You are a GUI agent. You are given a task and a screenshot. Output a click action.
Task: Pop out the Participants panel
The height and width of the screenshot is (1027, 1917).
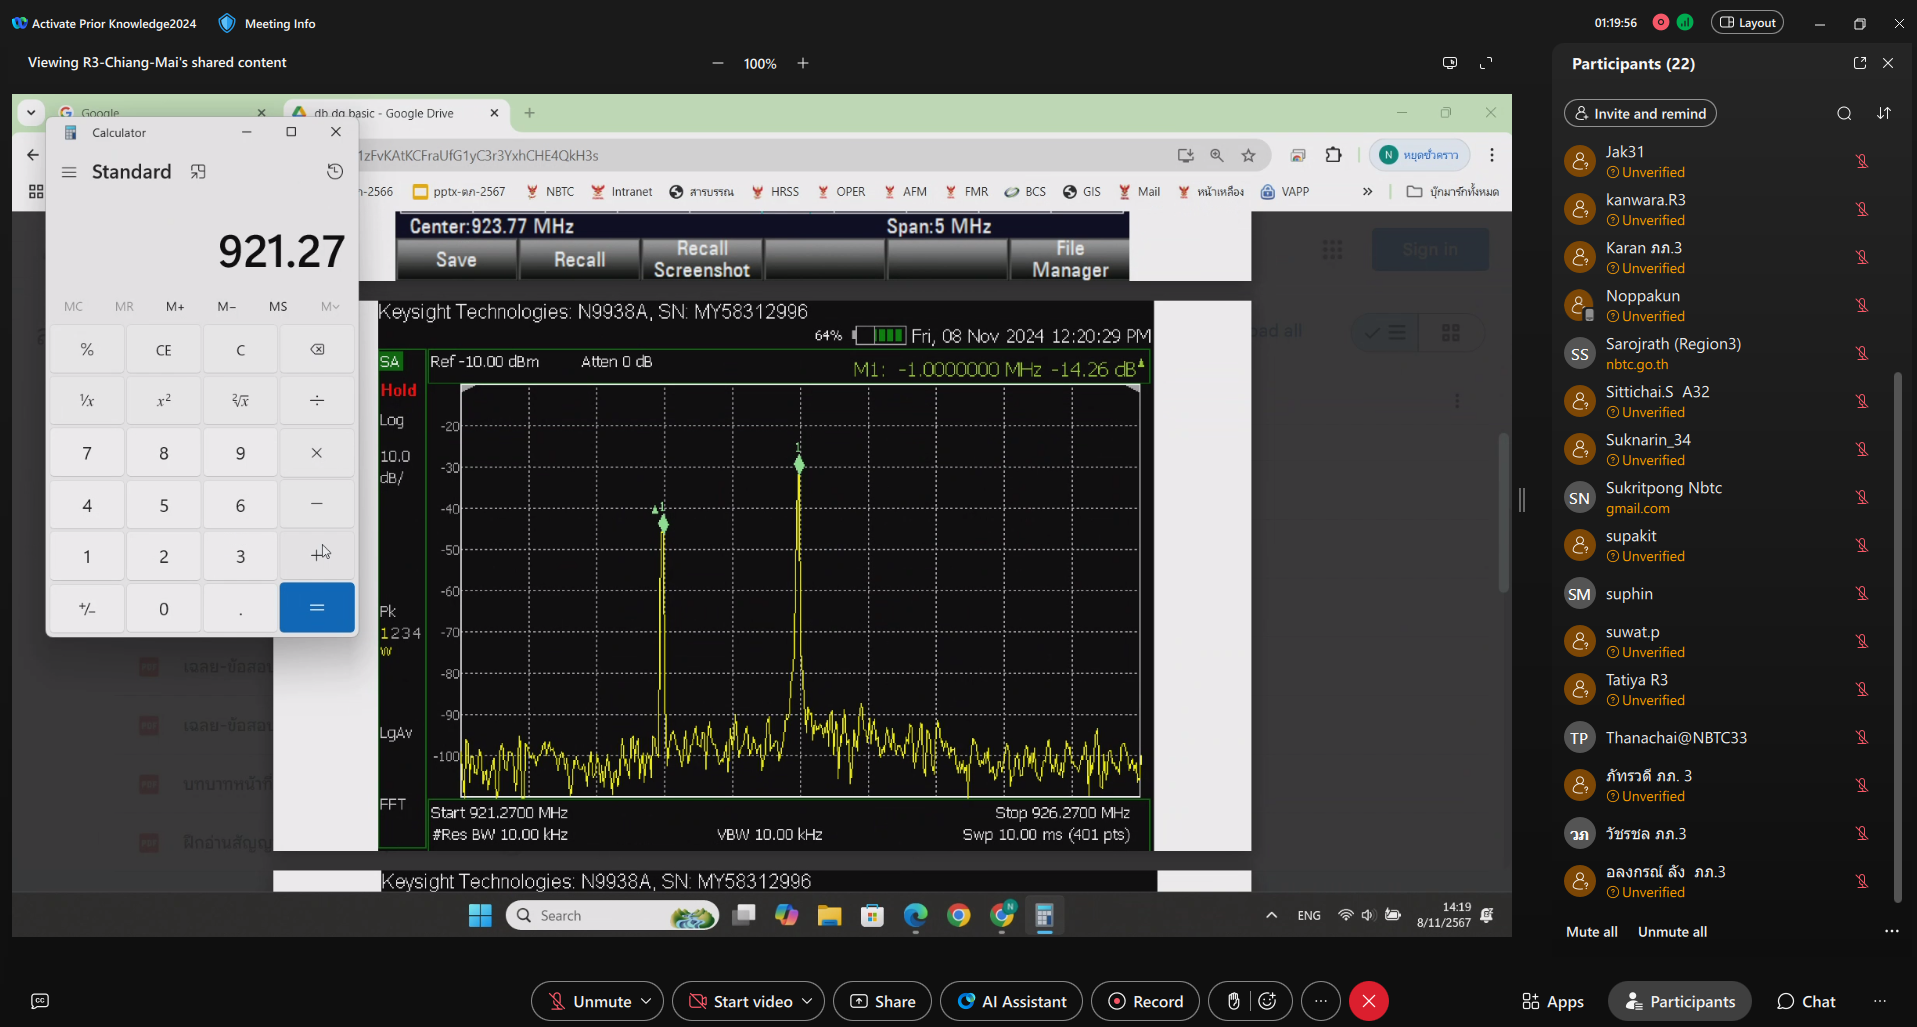click(1860, 63)
